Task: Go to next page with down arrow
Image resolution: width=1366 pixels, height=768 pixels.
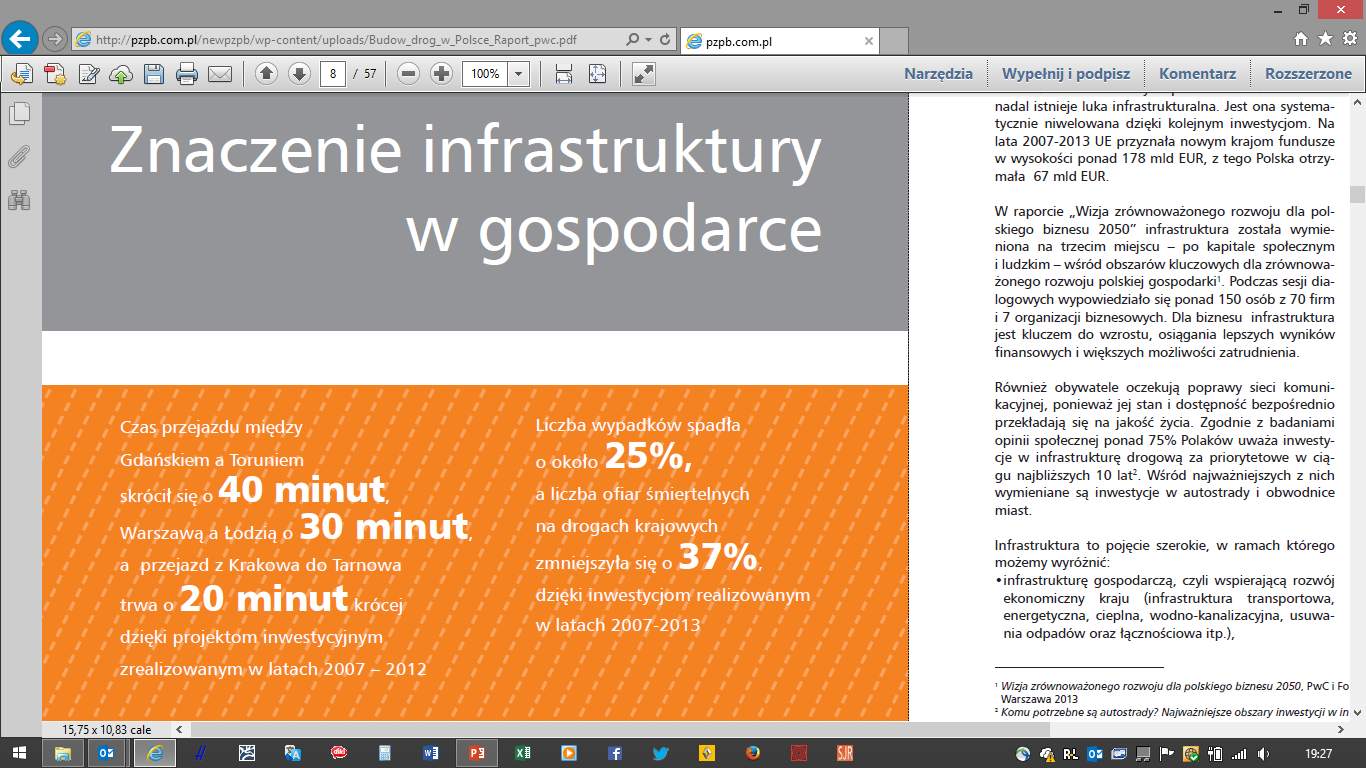Action: point(299,73)
